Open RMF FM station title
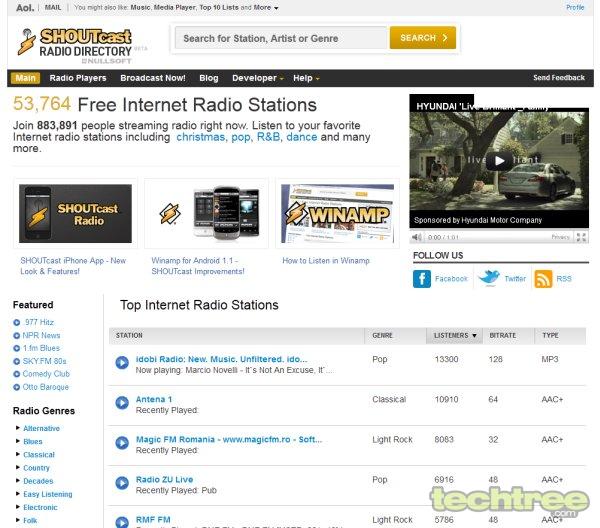600x528 pixels. [x=153, y=520]
